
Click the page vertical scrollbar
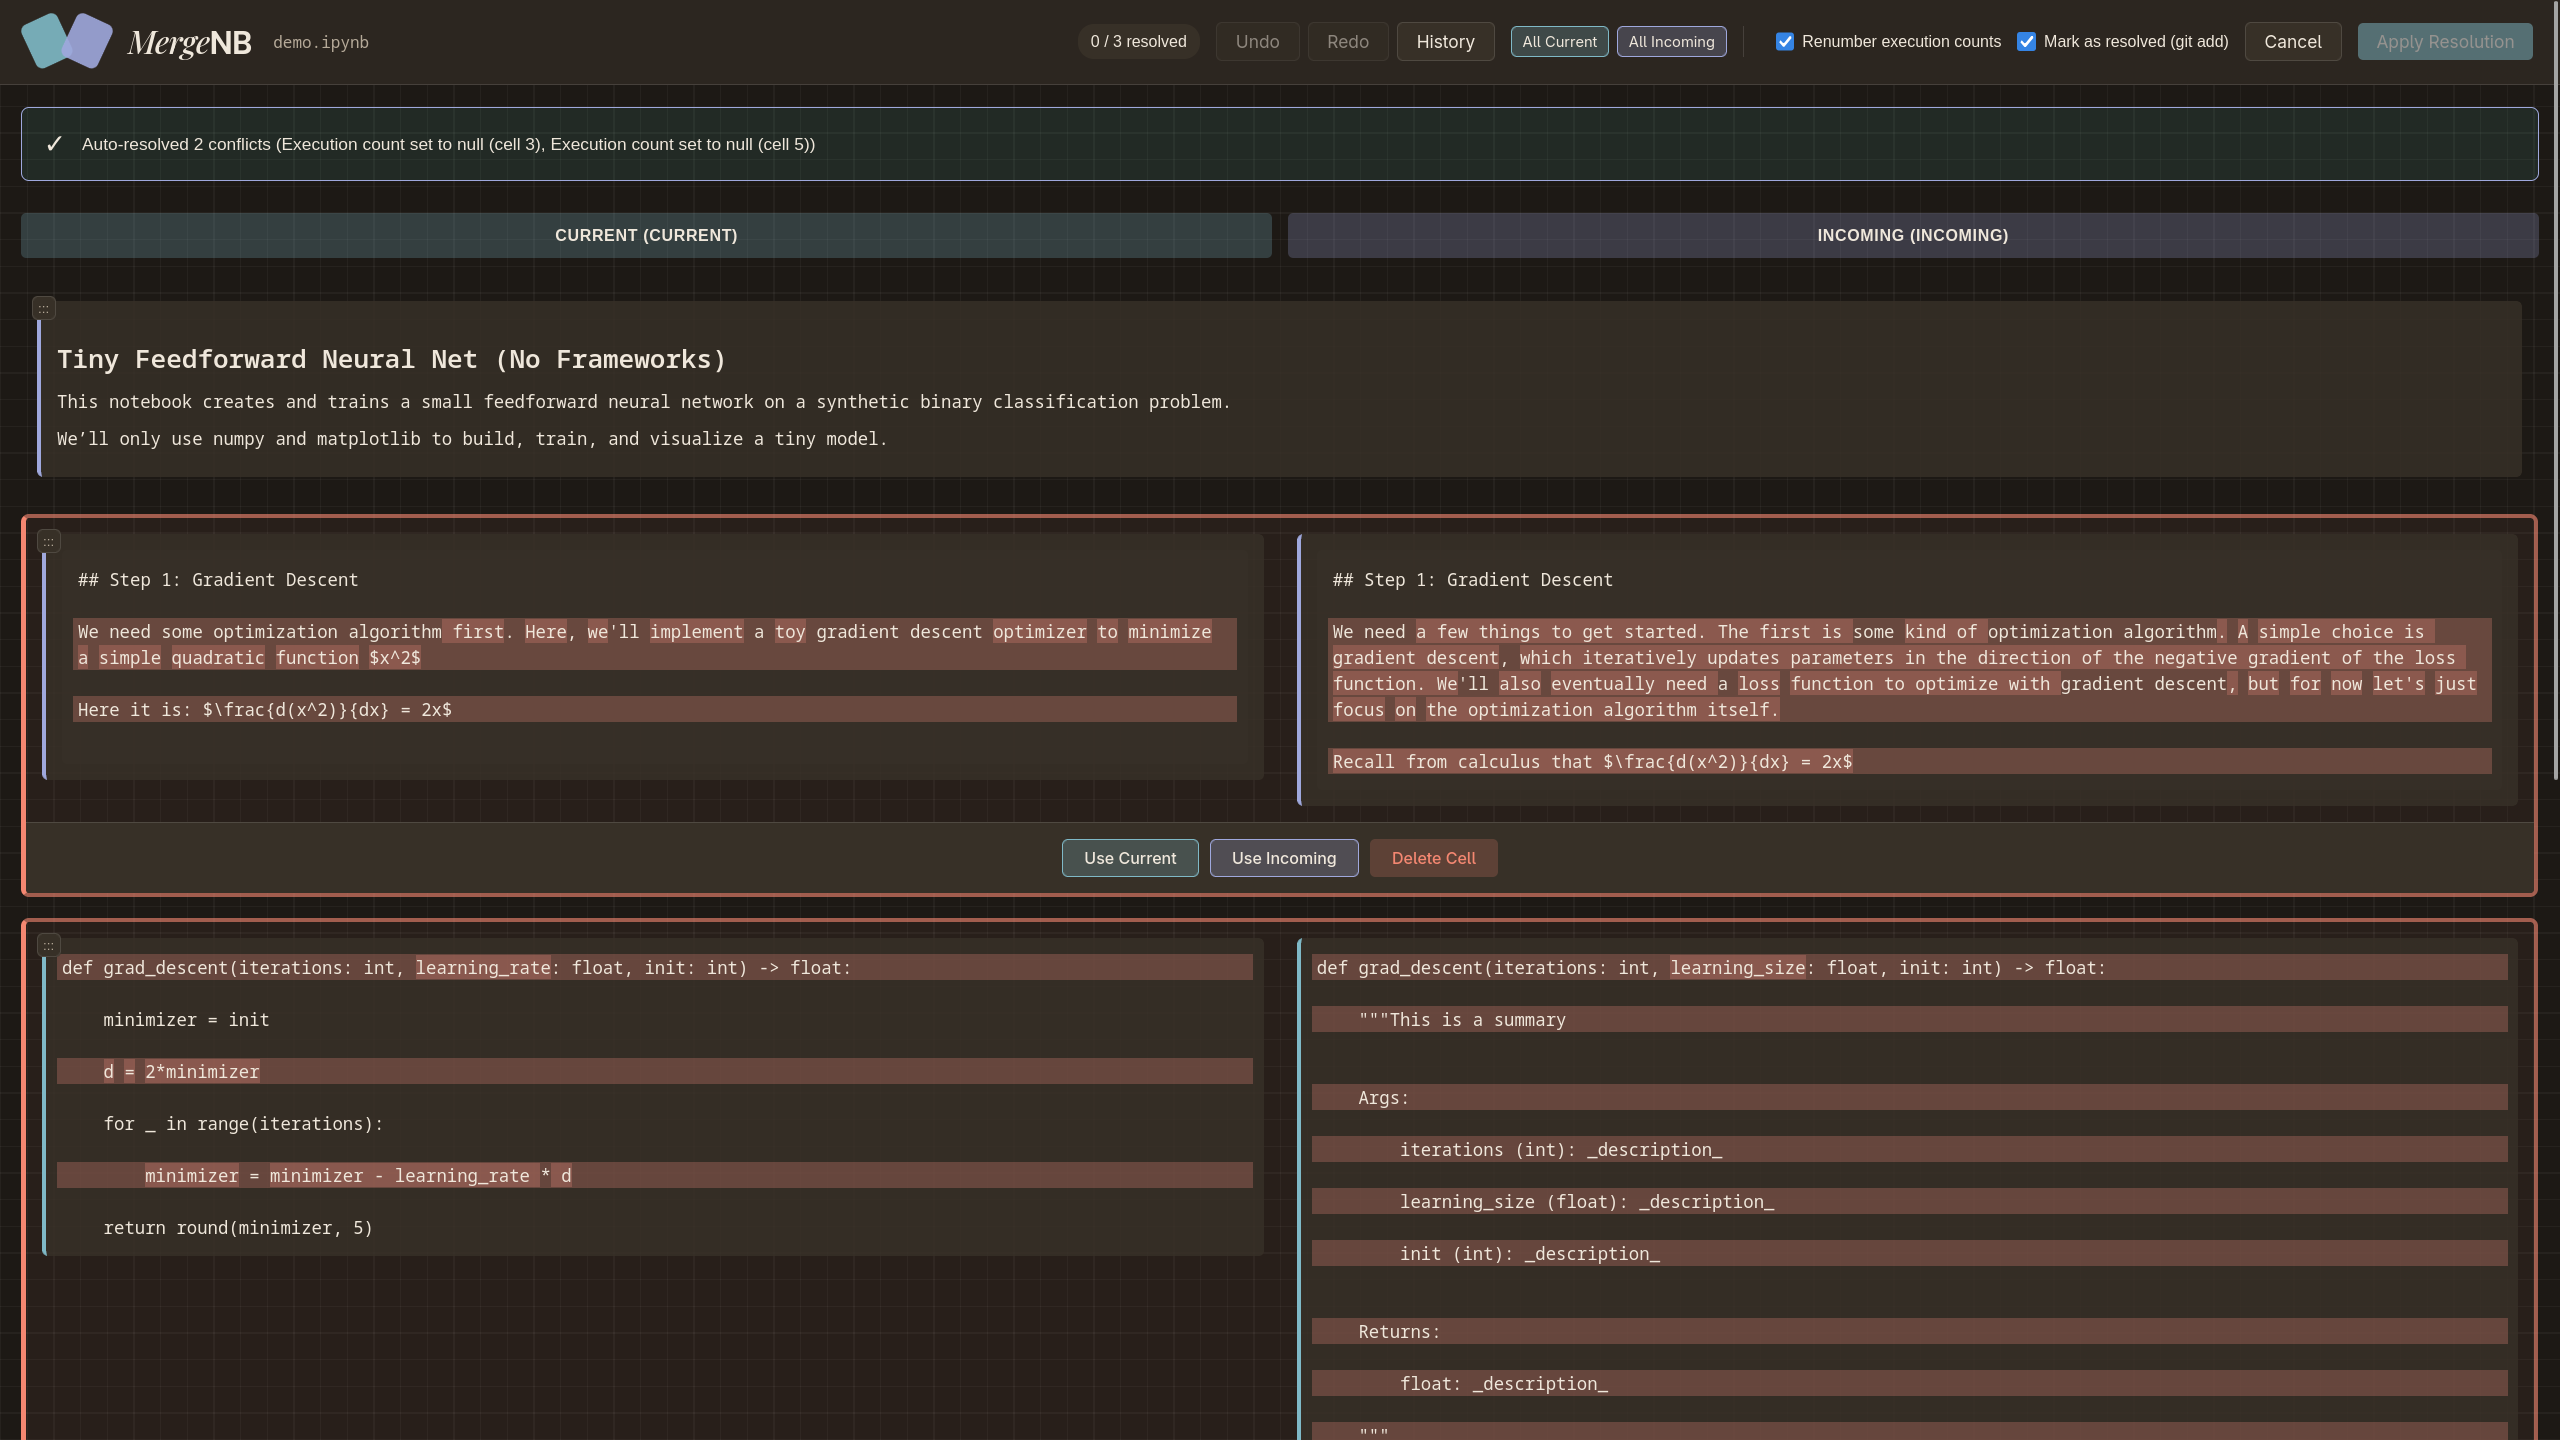tap(2555, 390)
